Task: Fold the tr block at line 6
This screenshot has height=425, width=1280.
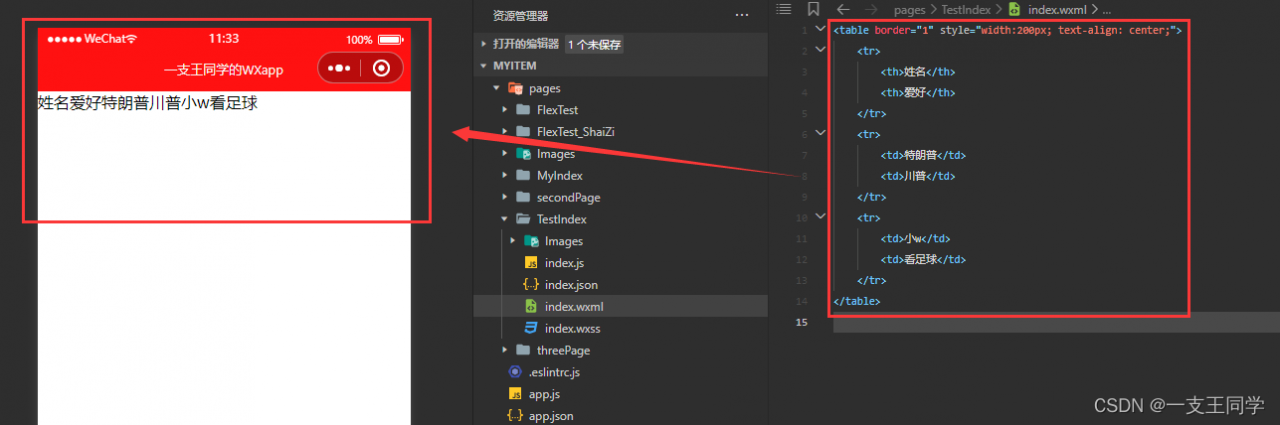Action: pos(821,133)
